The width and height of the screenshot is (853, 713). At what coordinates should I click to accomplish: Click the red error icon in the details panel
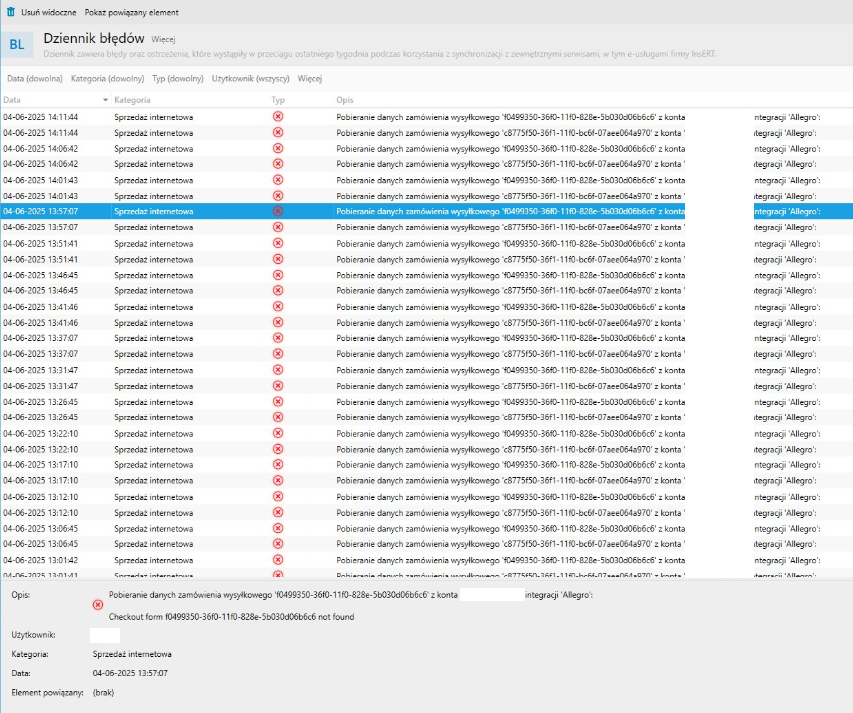tap(97, 604)
